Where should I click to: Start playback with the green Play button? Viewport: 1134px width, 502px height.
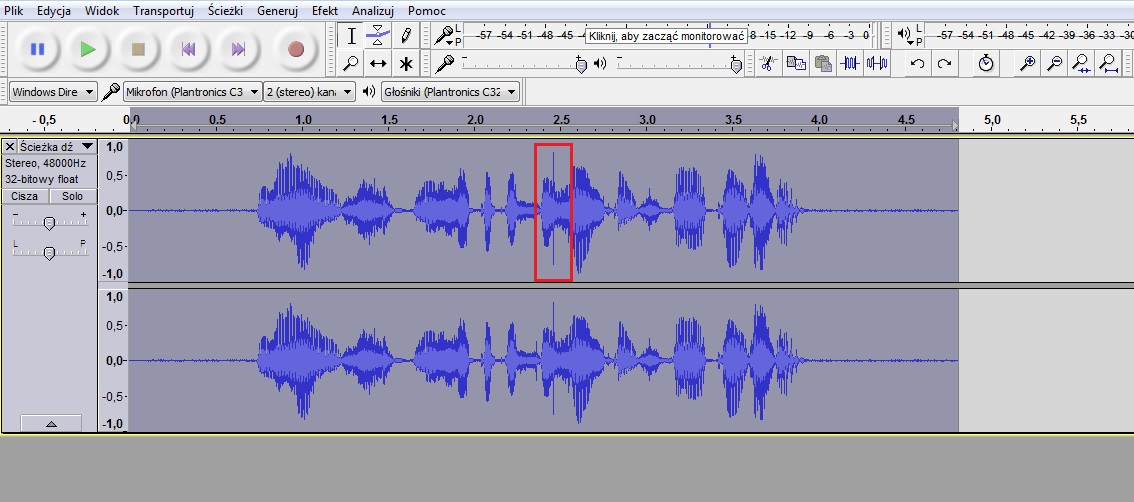click(x=88, y=49)
